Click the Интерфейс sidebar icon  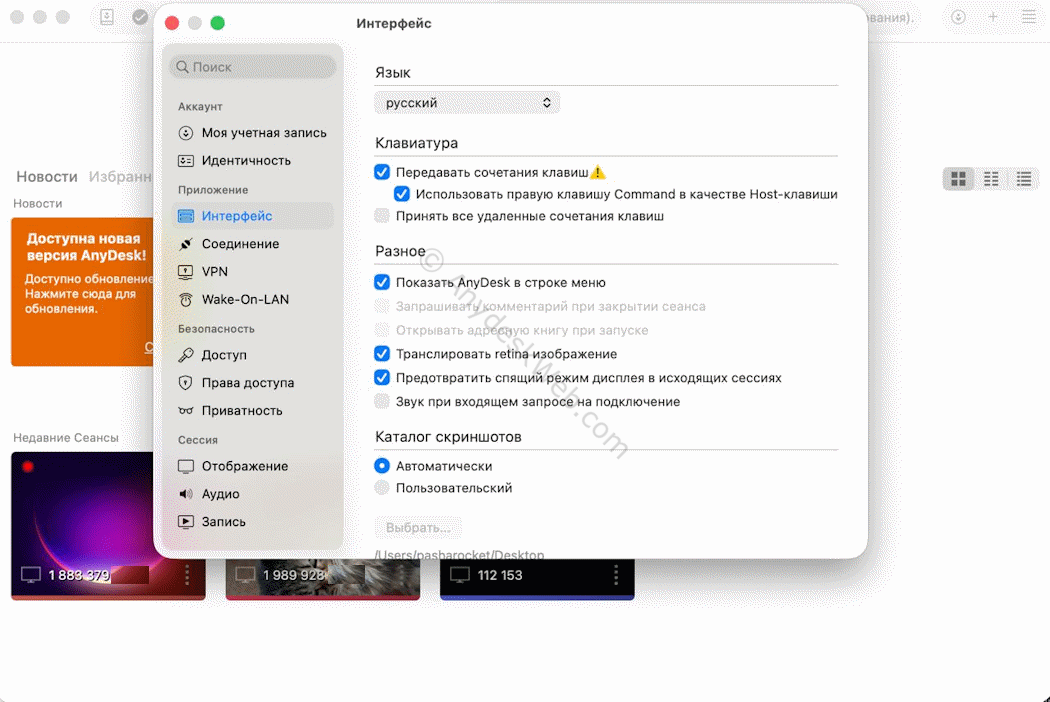pyautogui.click(x=185, y=216)
